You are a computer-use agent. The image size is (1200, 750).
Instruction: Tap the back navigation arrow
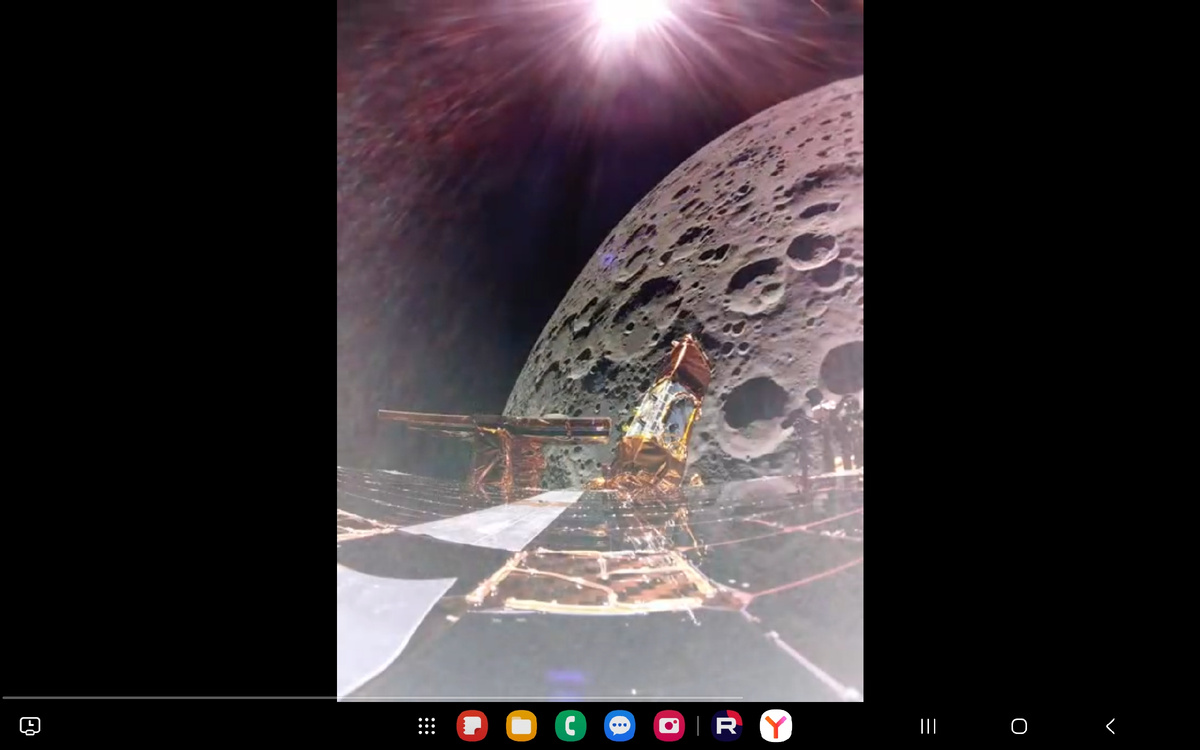1110,726
